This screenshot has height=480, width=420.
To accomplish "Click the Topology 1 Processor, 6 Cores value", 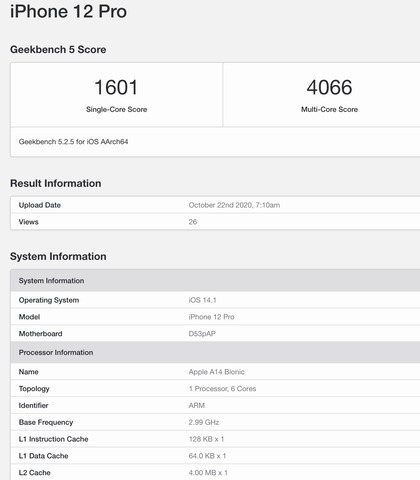I will tap(222, 389).
